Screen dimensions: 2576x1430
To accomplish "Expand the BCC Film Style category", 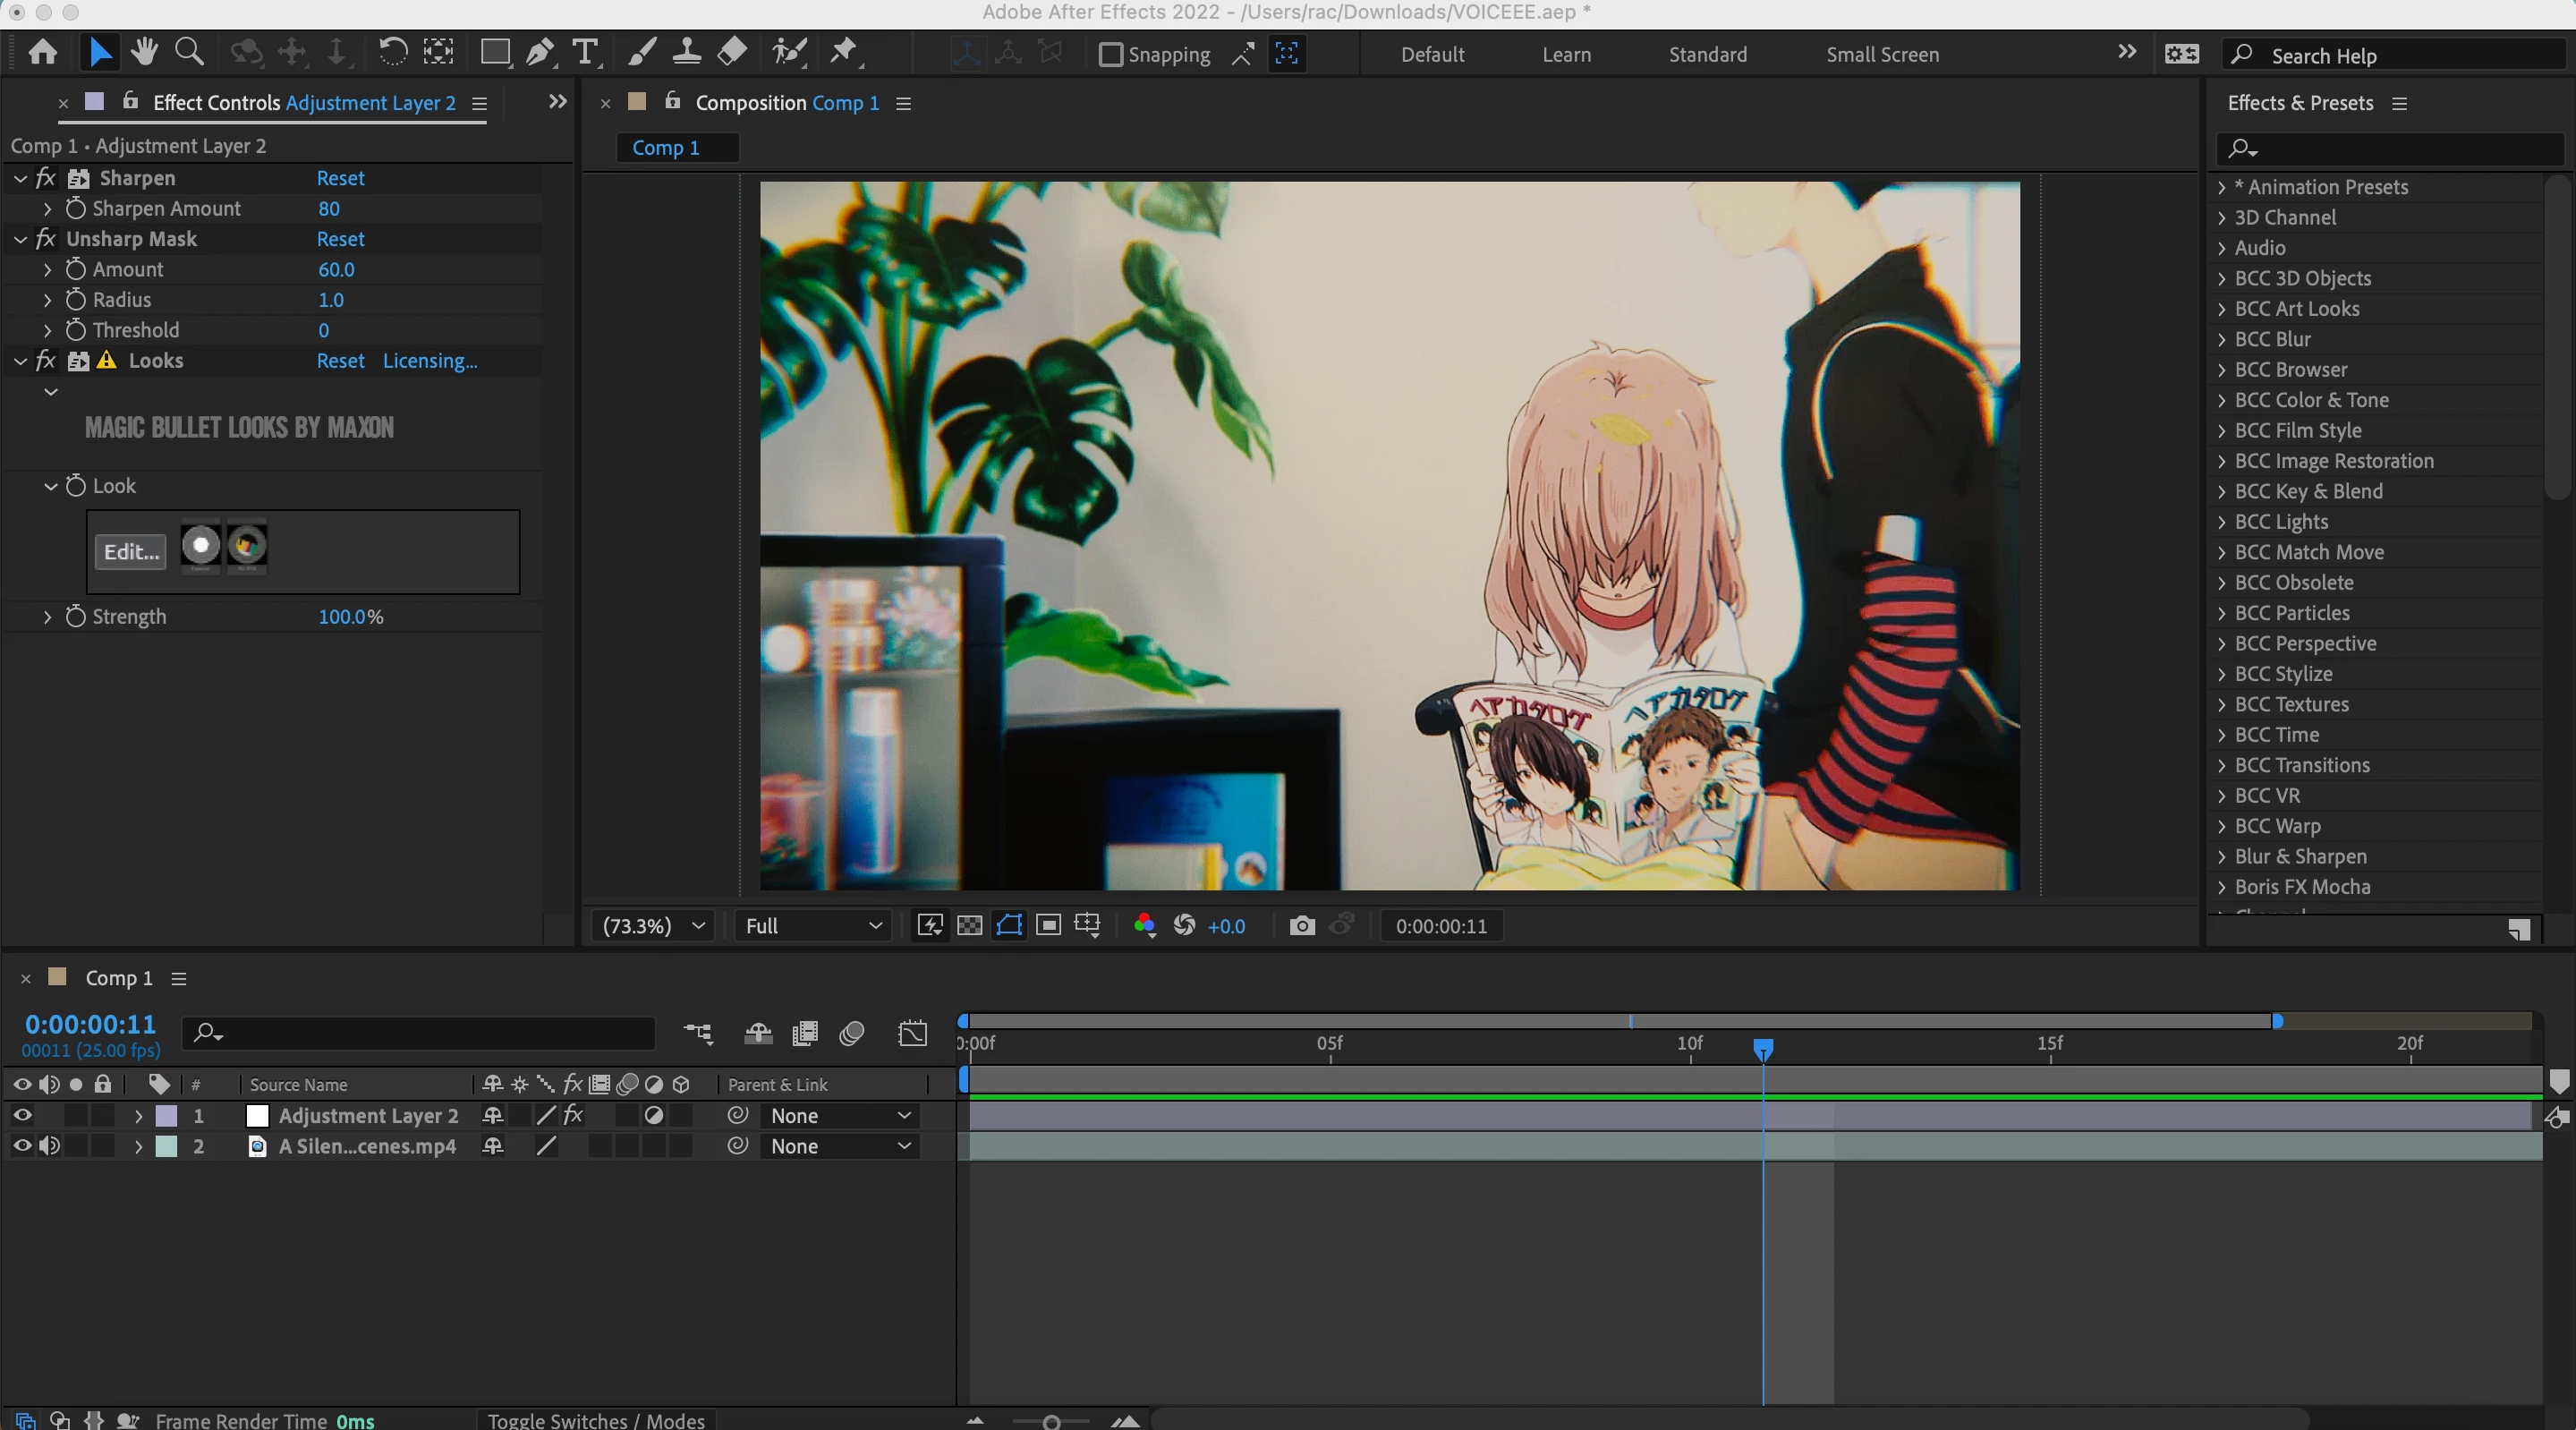I will click(x=2222, y=431).
